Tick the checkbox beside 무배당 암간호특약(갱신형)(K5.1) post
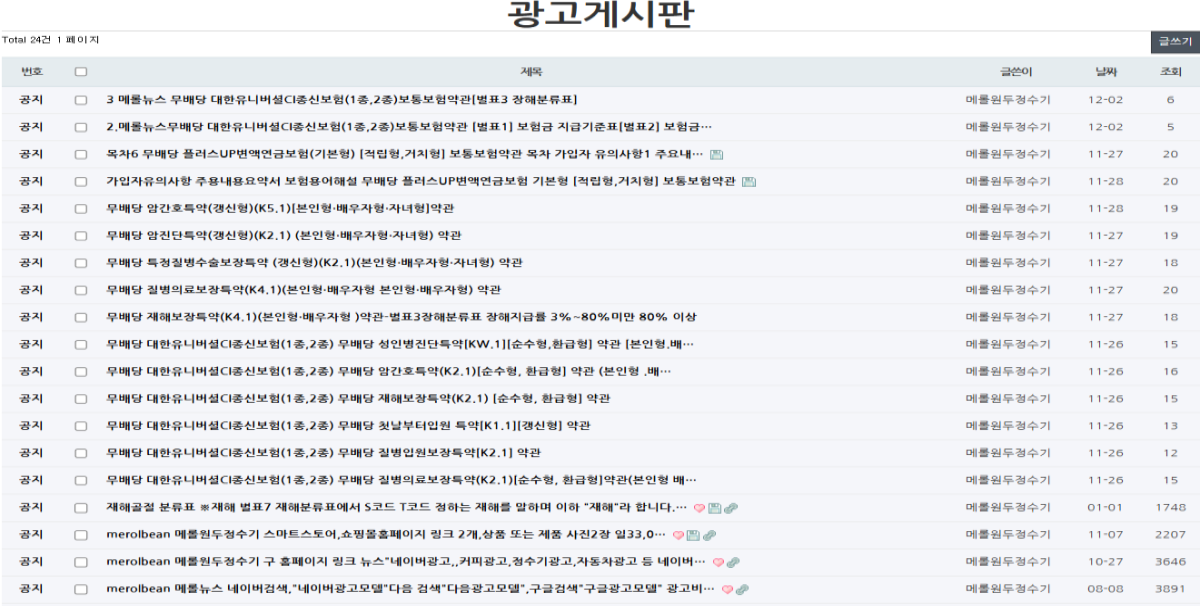The height and width of the screenshot is (606, 1200). [81, 208]
